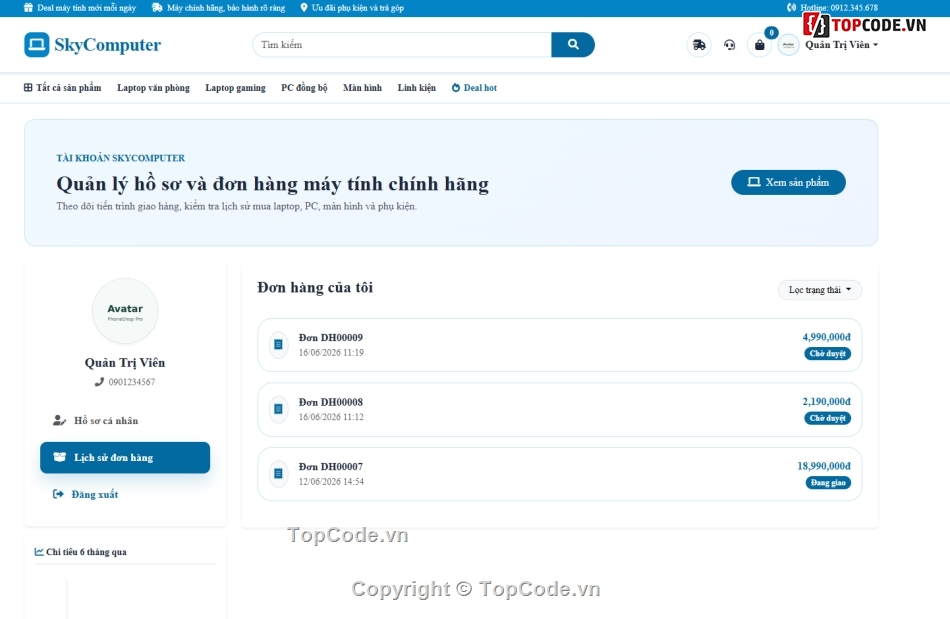
Task: Click the Chờ duyệt badge of DH00009
Action: click(x=828, y=354)
